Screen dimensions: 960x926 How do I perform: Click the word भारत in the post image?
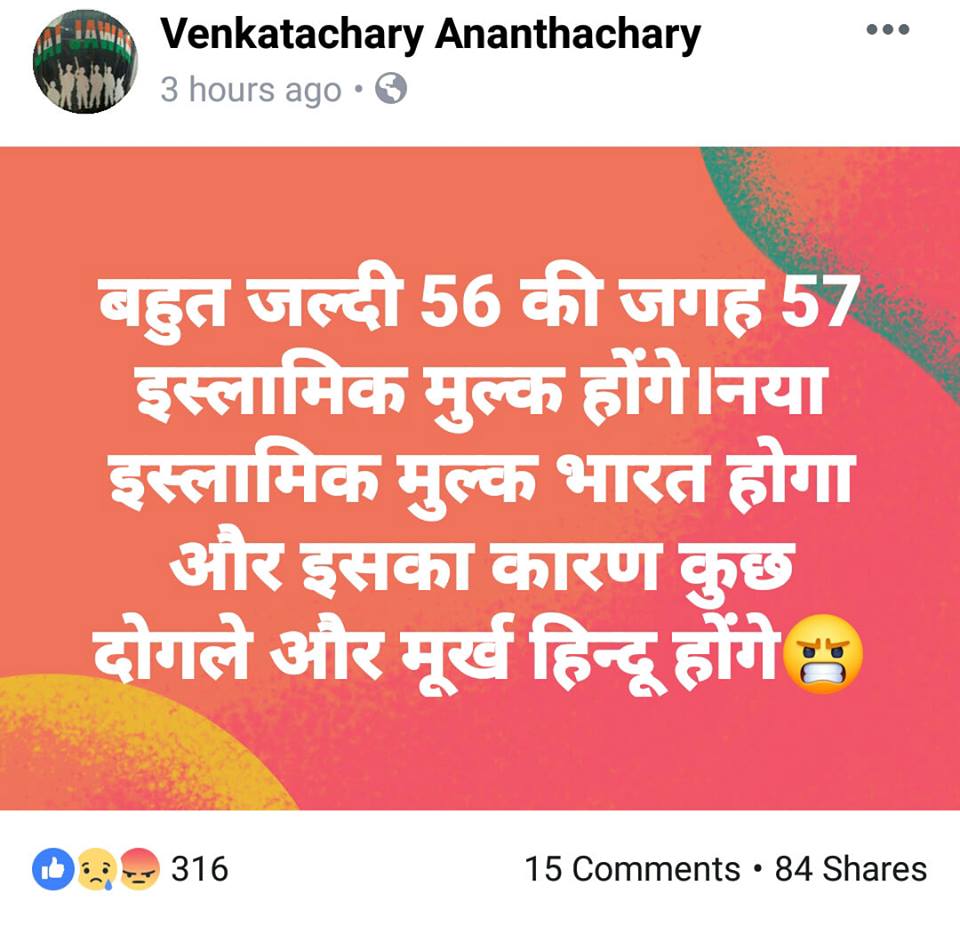[x=633, y=480]
